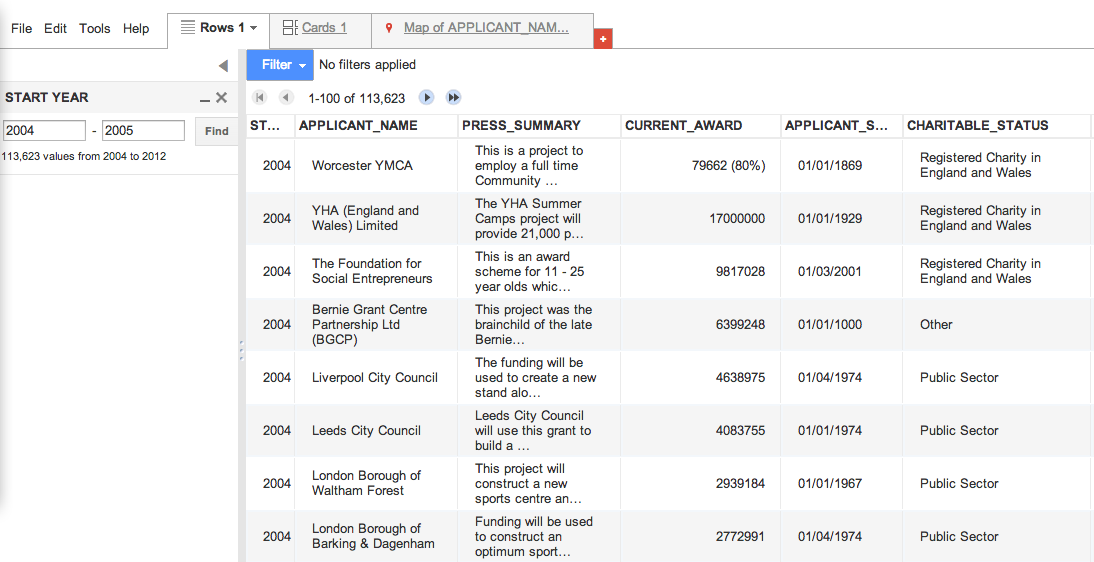Click award value 2939184
Screen dimensions: 1094x562
[x=740, y=484]
